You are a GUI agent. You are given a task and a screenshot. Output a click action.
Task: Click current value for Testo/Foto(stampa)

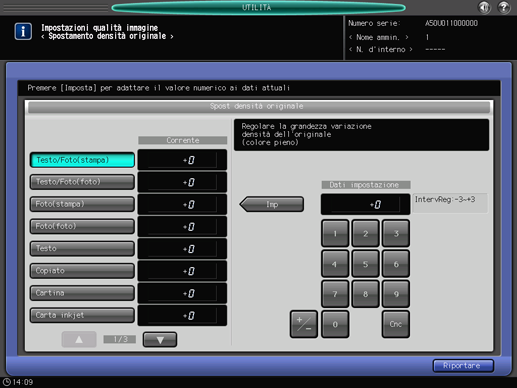pyautogui.click(x=182, y=160)
